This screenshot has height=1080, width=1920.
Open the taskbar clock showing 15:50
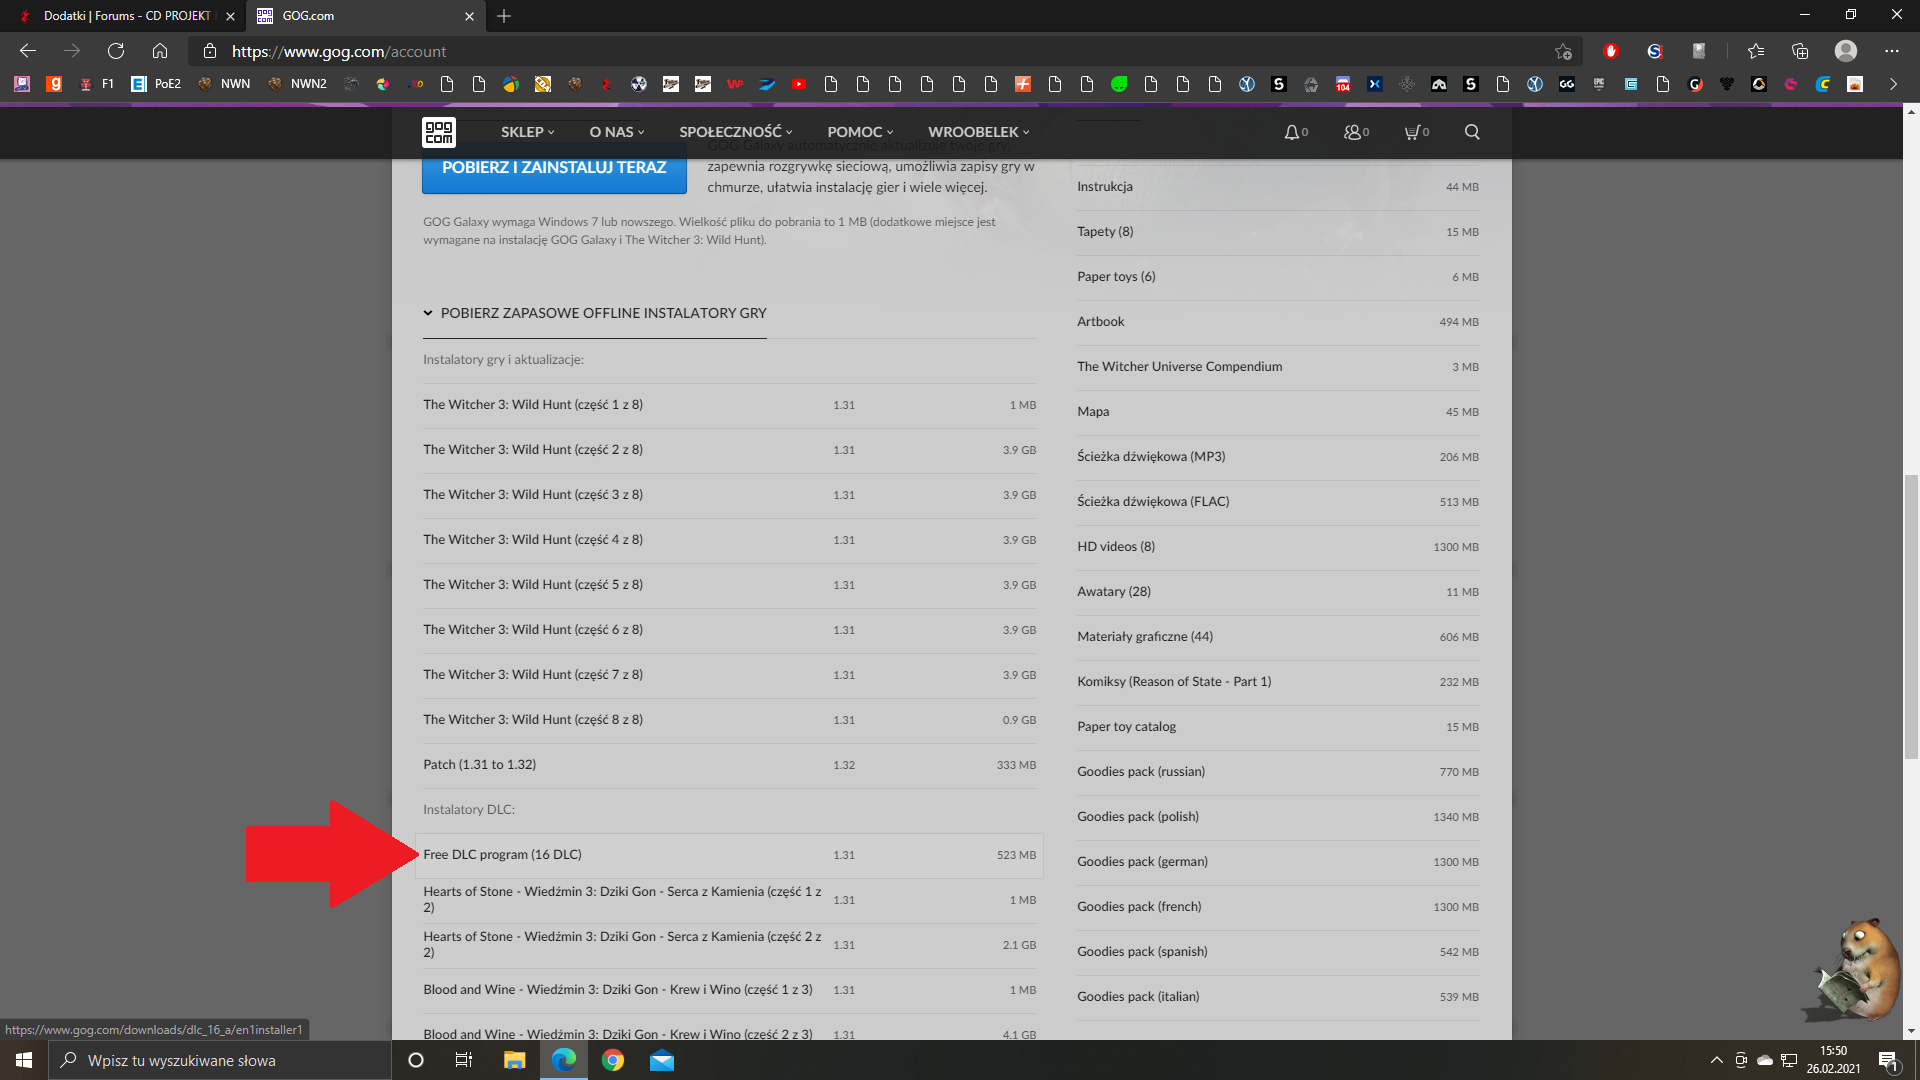click(1833, 1060)
